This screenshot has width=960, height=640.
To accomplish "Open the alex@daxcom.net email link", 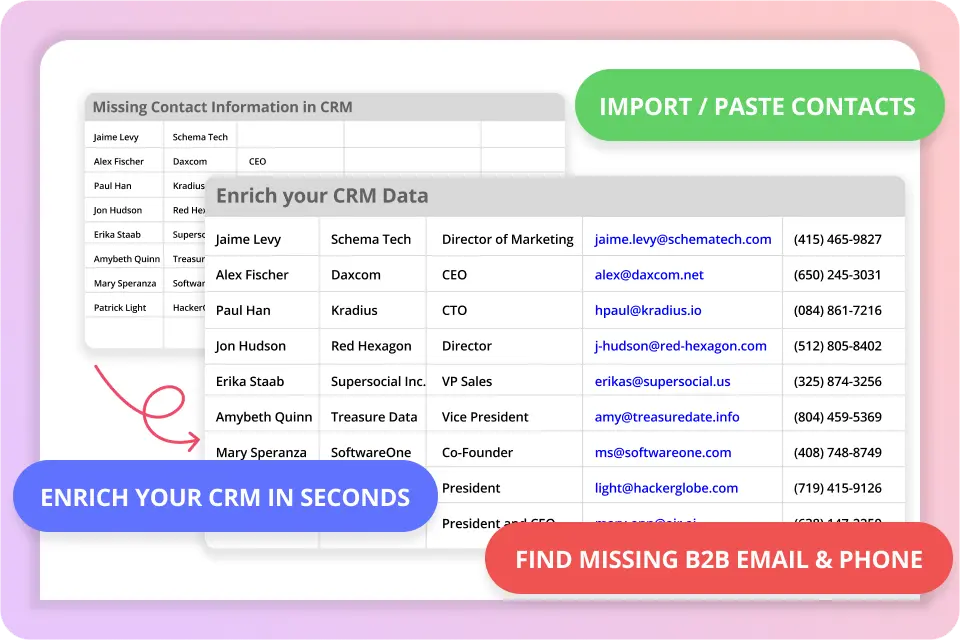I will (x=649, y=275).
